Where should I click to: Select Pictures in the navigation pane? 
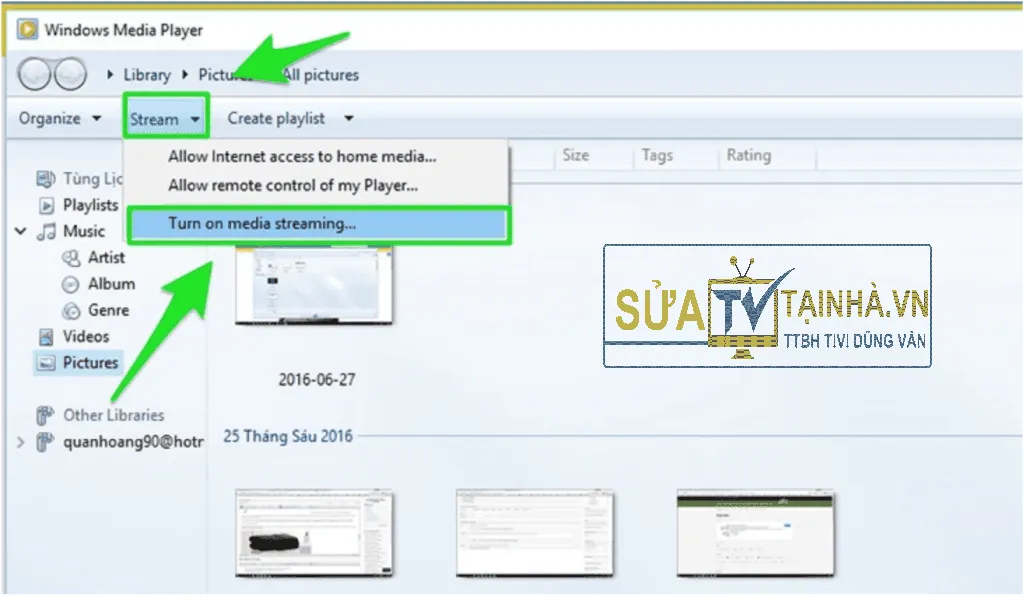pyautogui.click(x=88, y=362)
